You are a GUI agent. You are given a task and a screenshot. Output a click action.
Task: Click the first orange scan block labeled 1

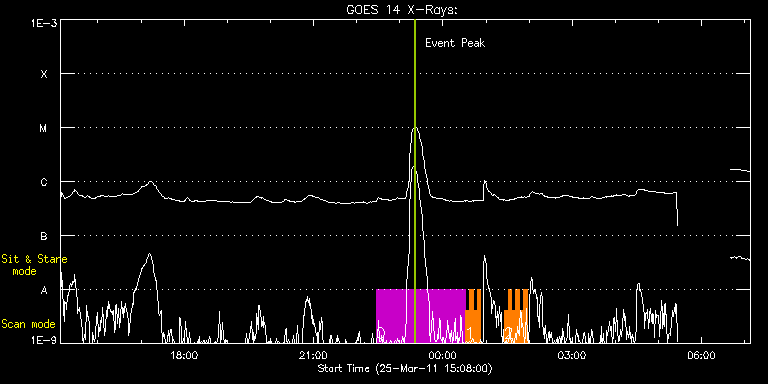click(473, 316)
